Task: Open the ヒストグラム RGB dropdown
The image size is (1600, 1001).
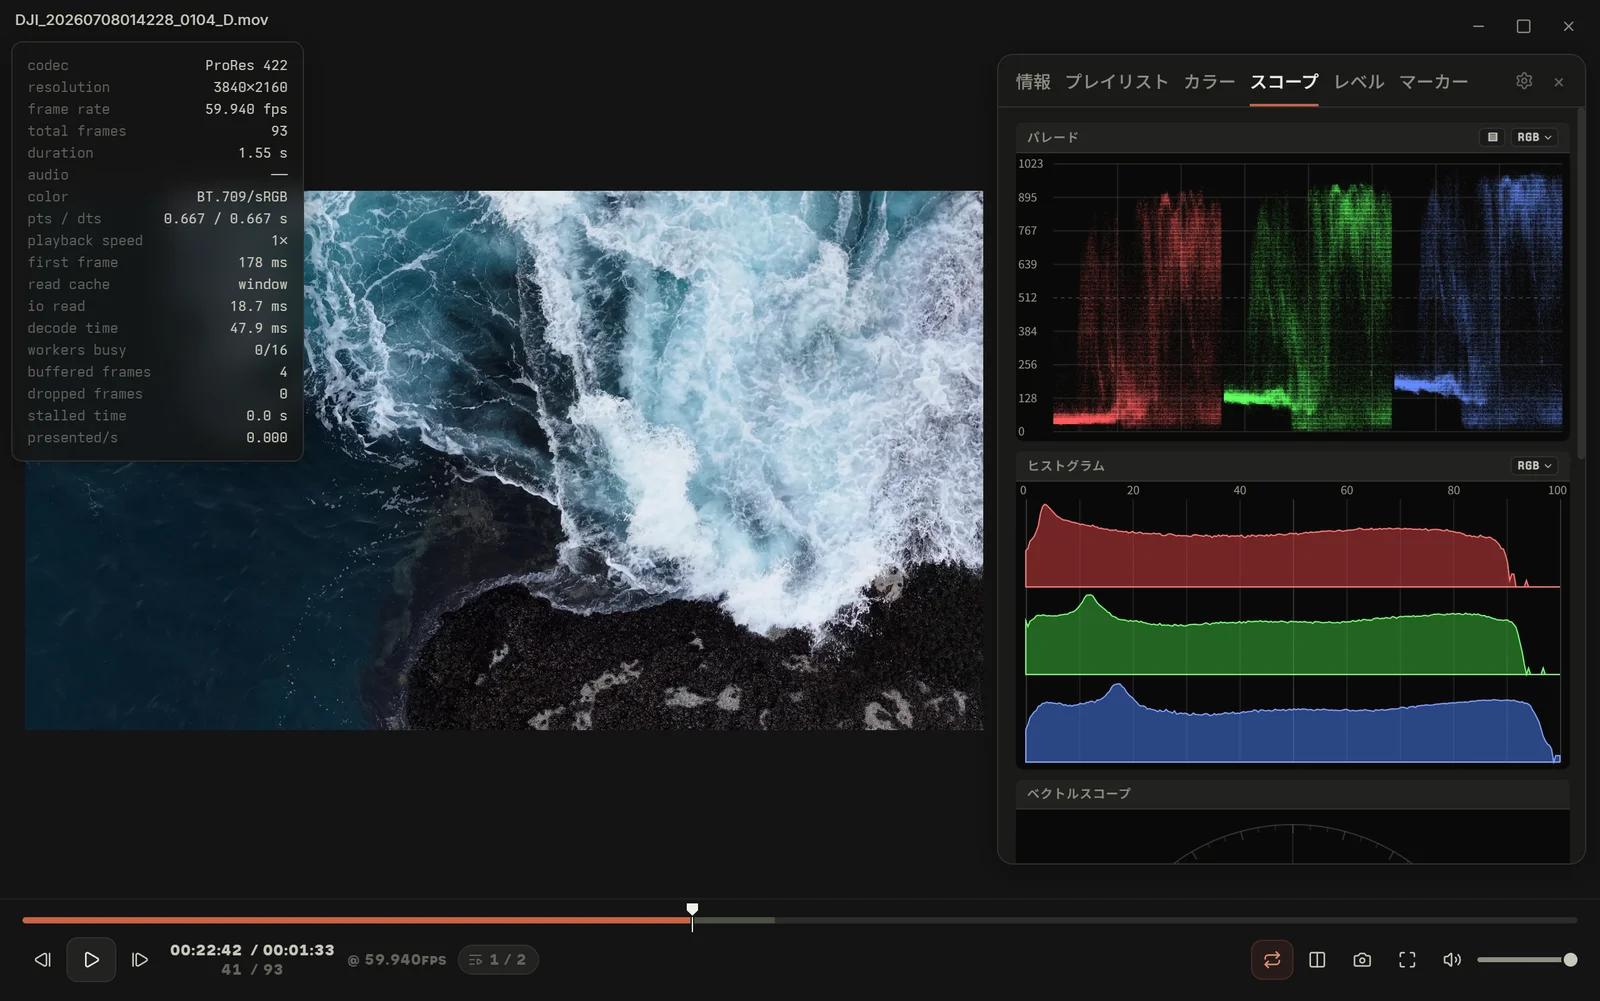Action: [1534, 466]
